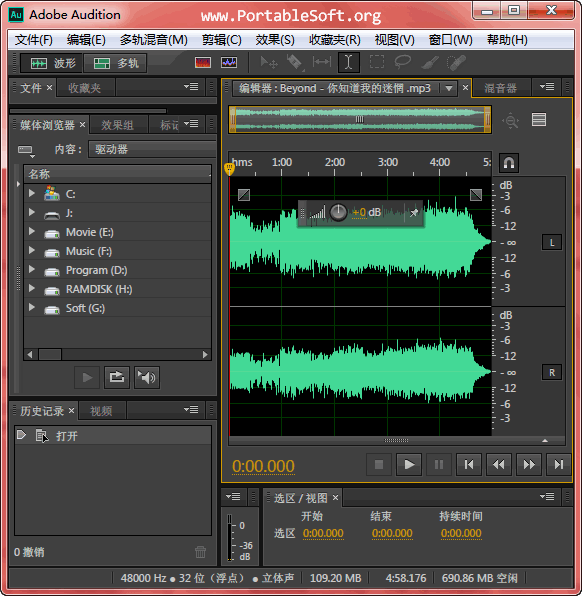
Task: Select the Razor tool
Action: pyautogui.click(x=295, y=62)
